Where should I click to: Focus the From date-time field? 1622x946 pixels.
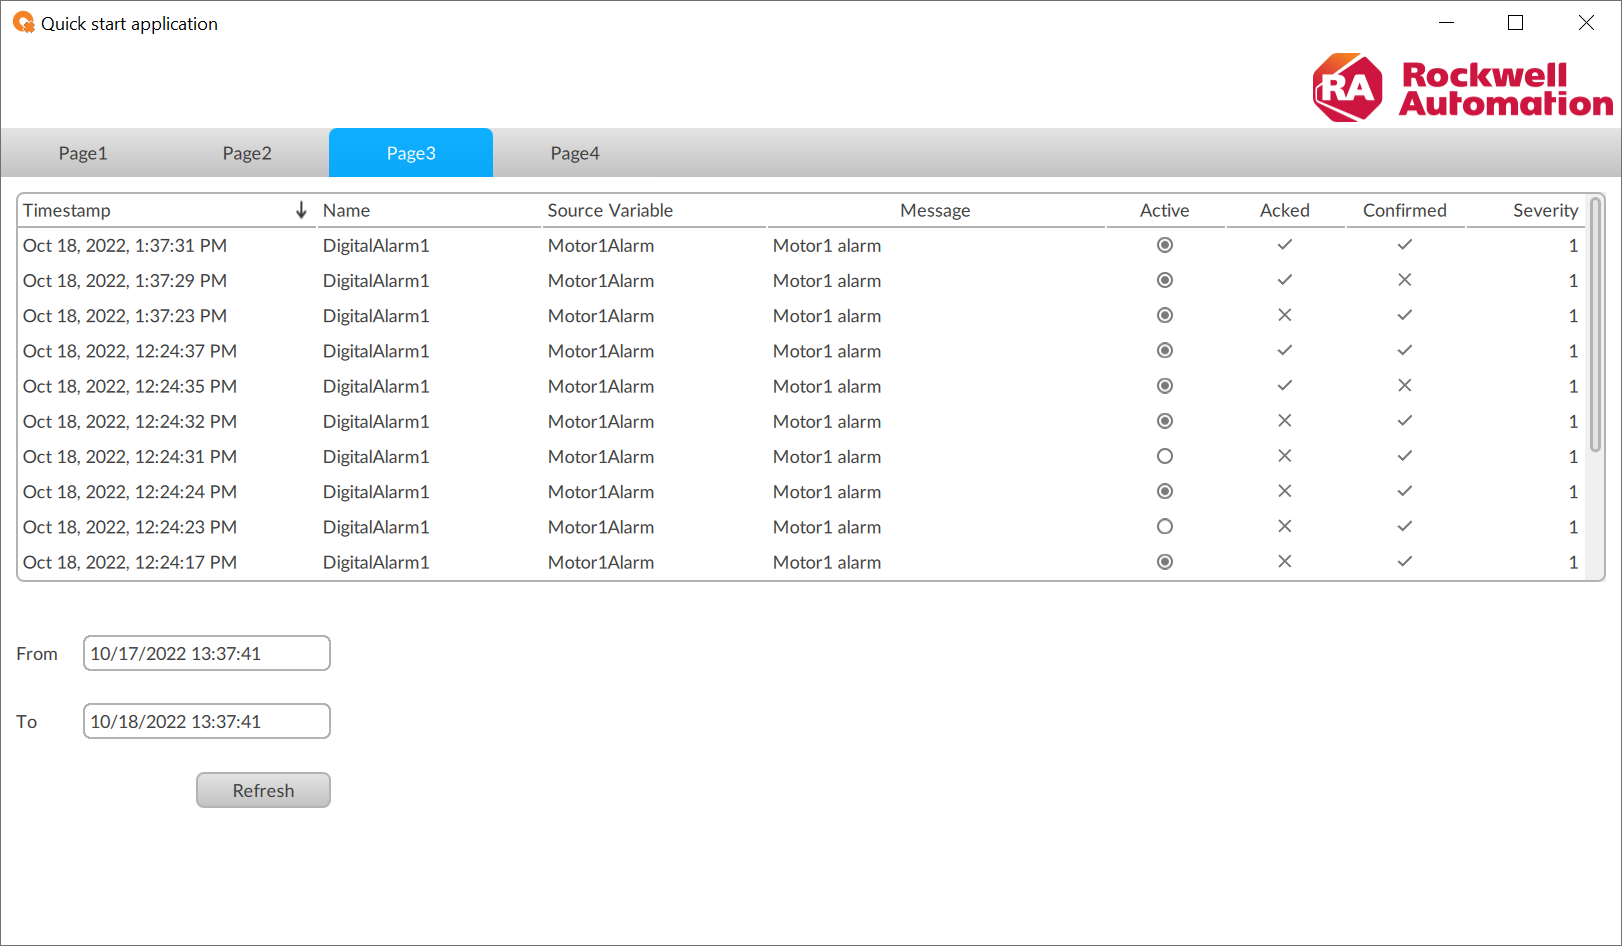(206, 653)
